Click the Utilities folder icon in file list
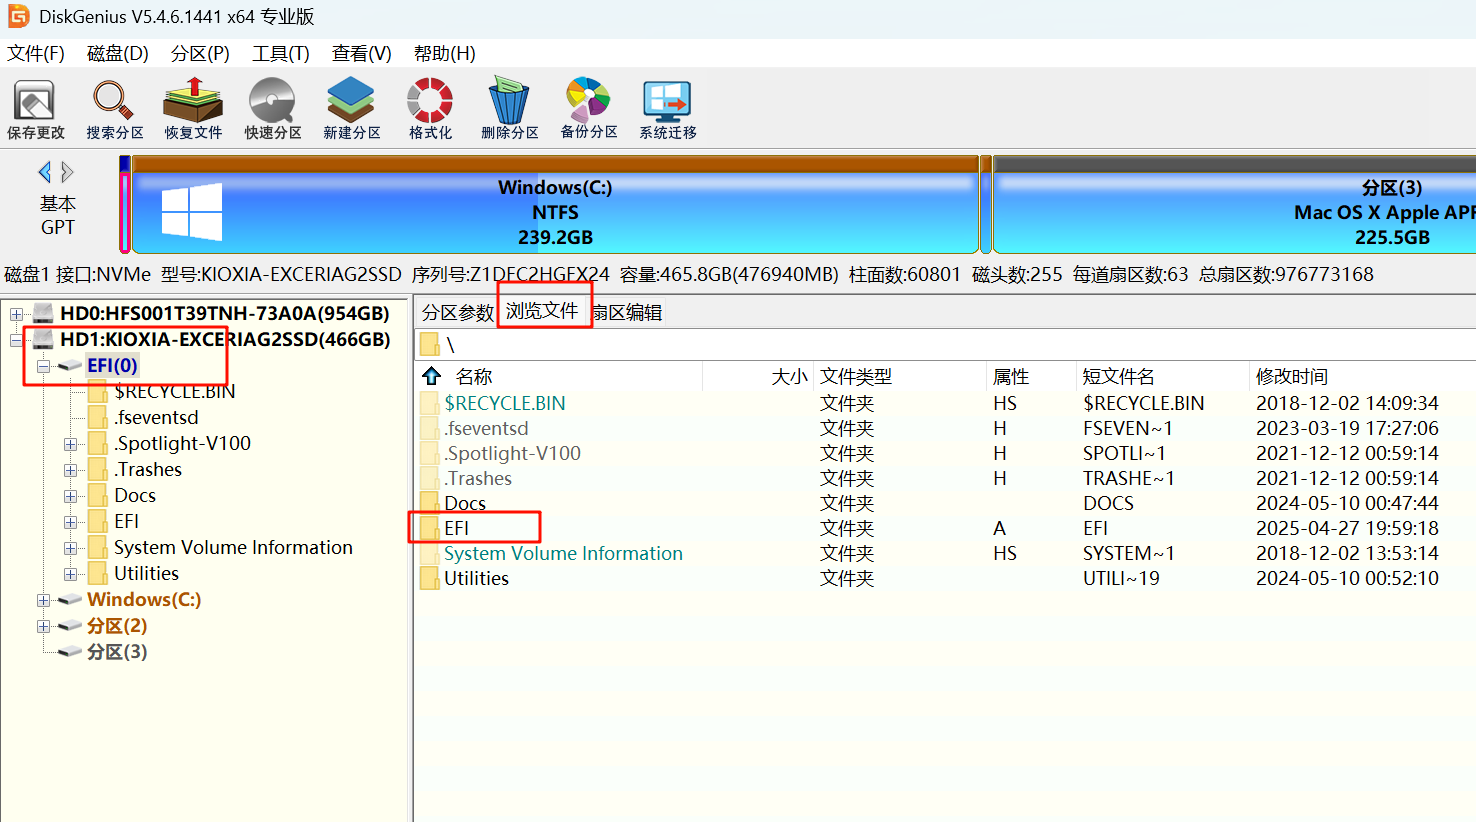The height and width of the screenshot is (822, 1476). click(x=430, y=578)
